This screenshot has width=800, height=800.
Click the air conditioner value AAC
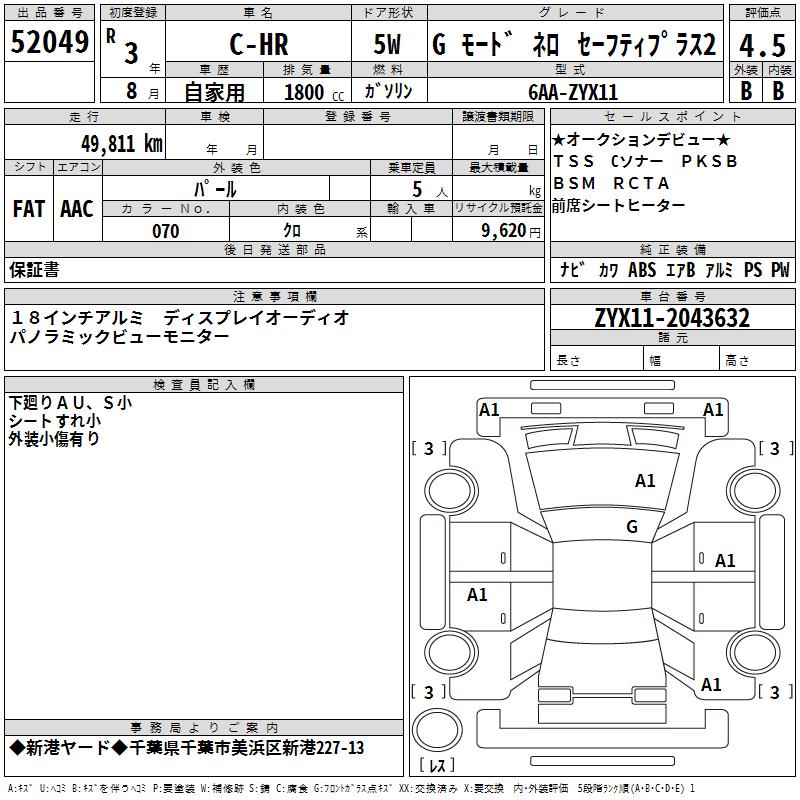(77, 209)
